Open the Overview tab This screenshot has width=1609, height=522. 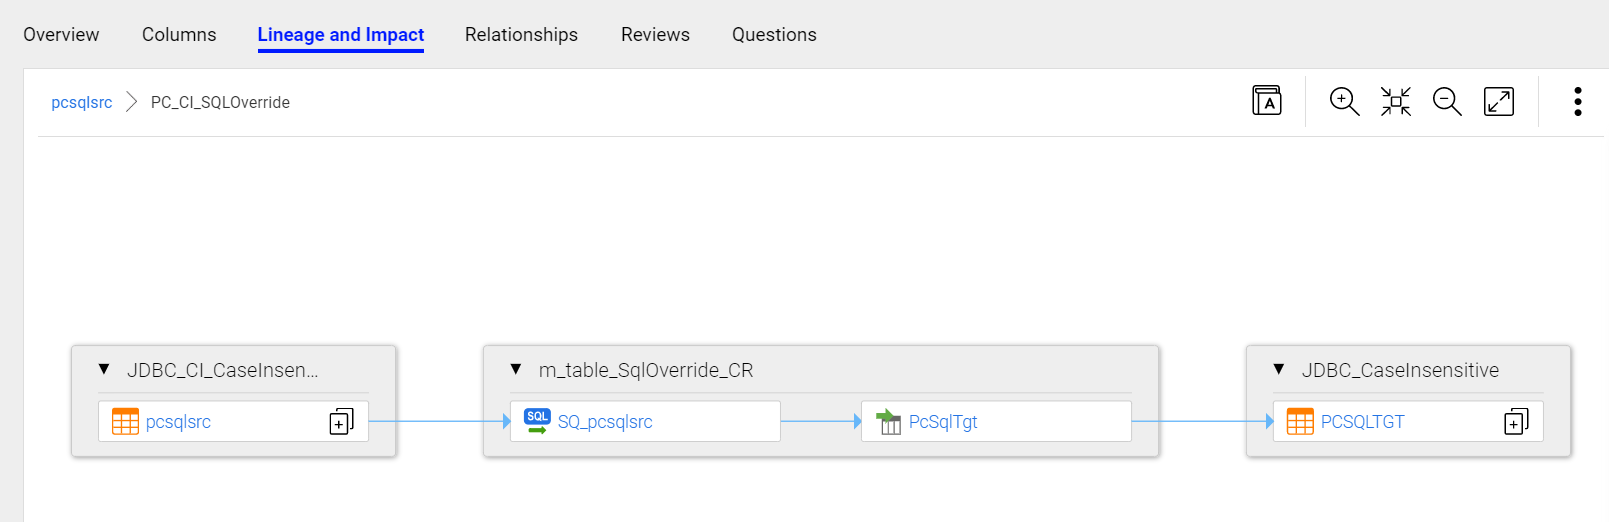point(61,35)
